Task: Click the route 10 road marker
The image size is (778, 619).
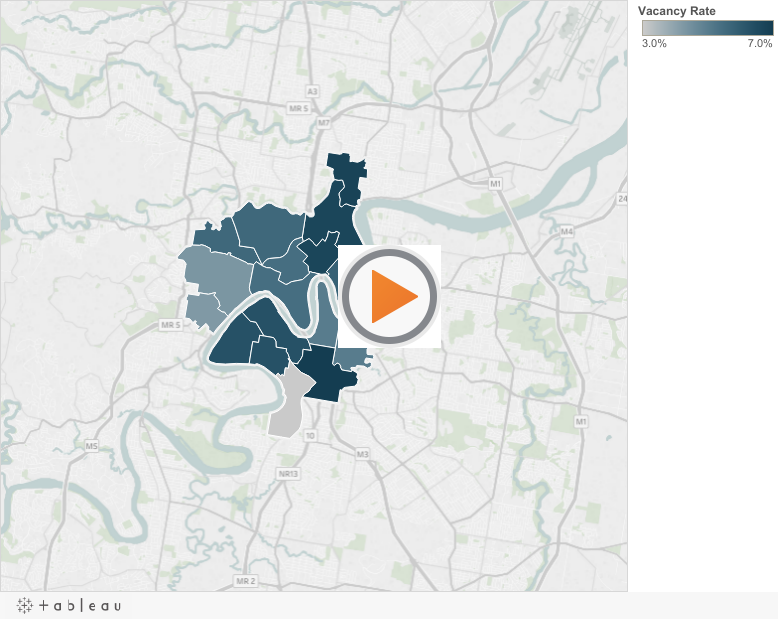Action: (x=310, y=436)
